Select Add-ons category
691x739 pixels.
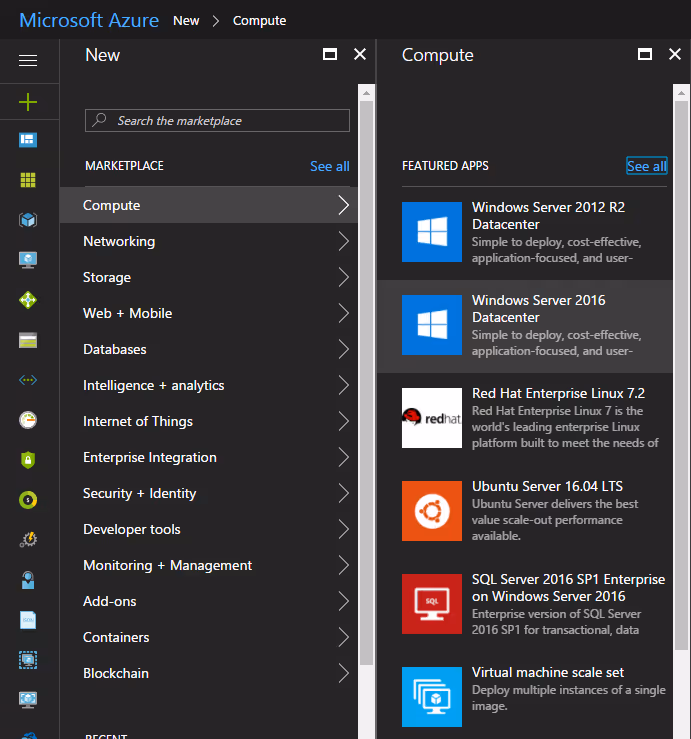click(x=209, y=601)
